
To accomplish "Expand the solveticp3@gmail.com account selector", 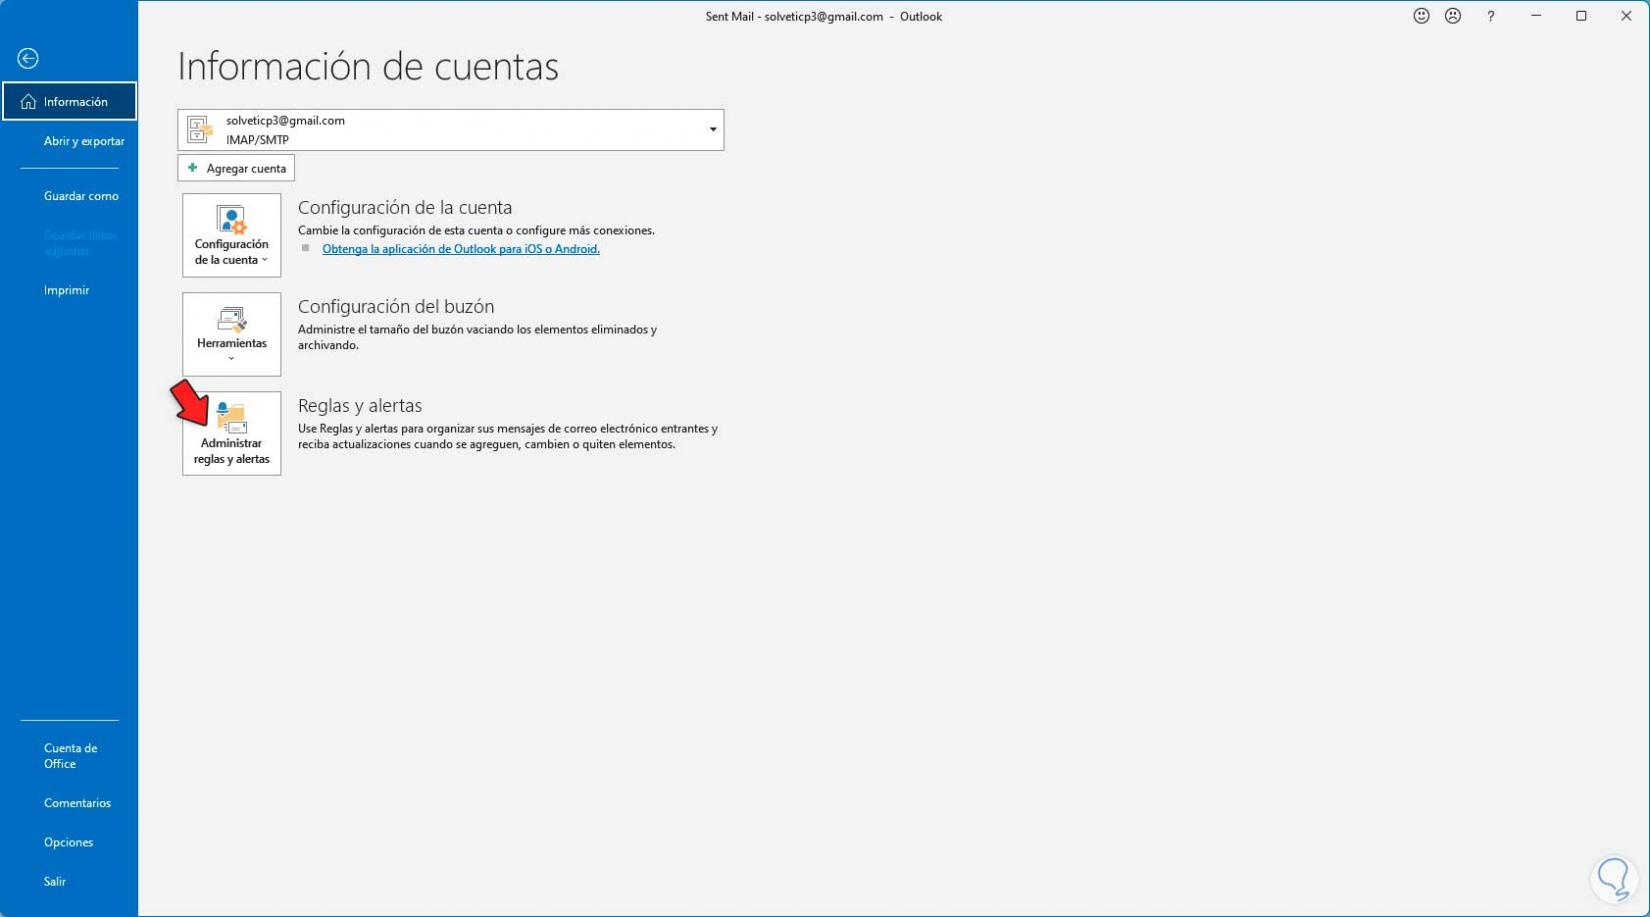I will (450, 130).
